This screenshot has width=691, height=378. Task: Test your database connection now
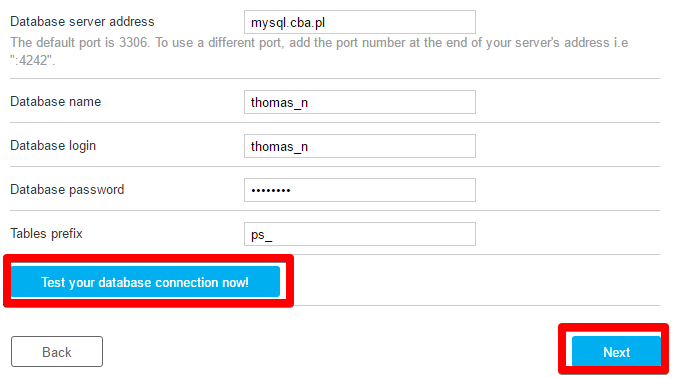coord(145,282)
